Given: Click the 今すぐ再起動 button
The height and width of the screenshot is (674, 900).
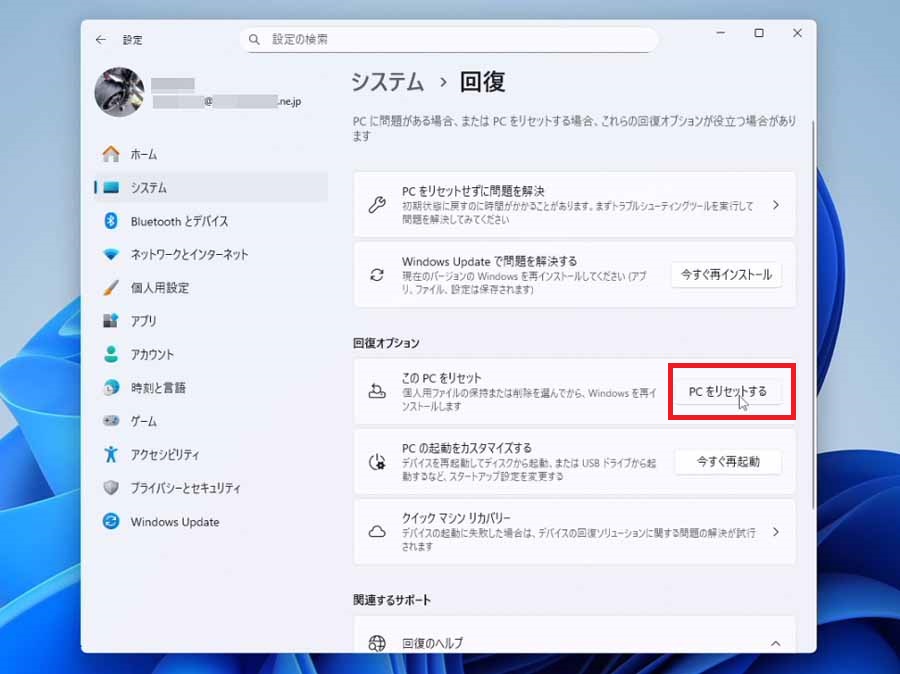Looking at the screenshot, I should (x=727, y=461).
